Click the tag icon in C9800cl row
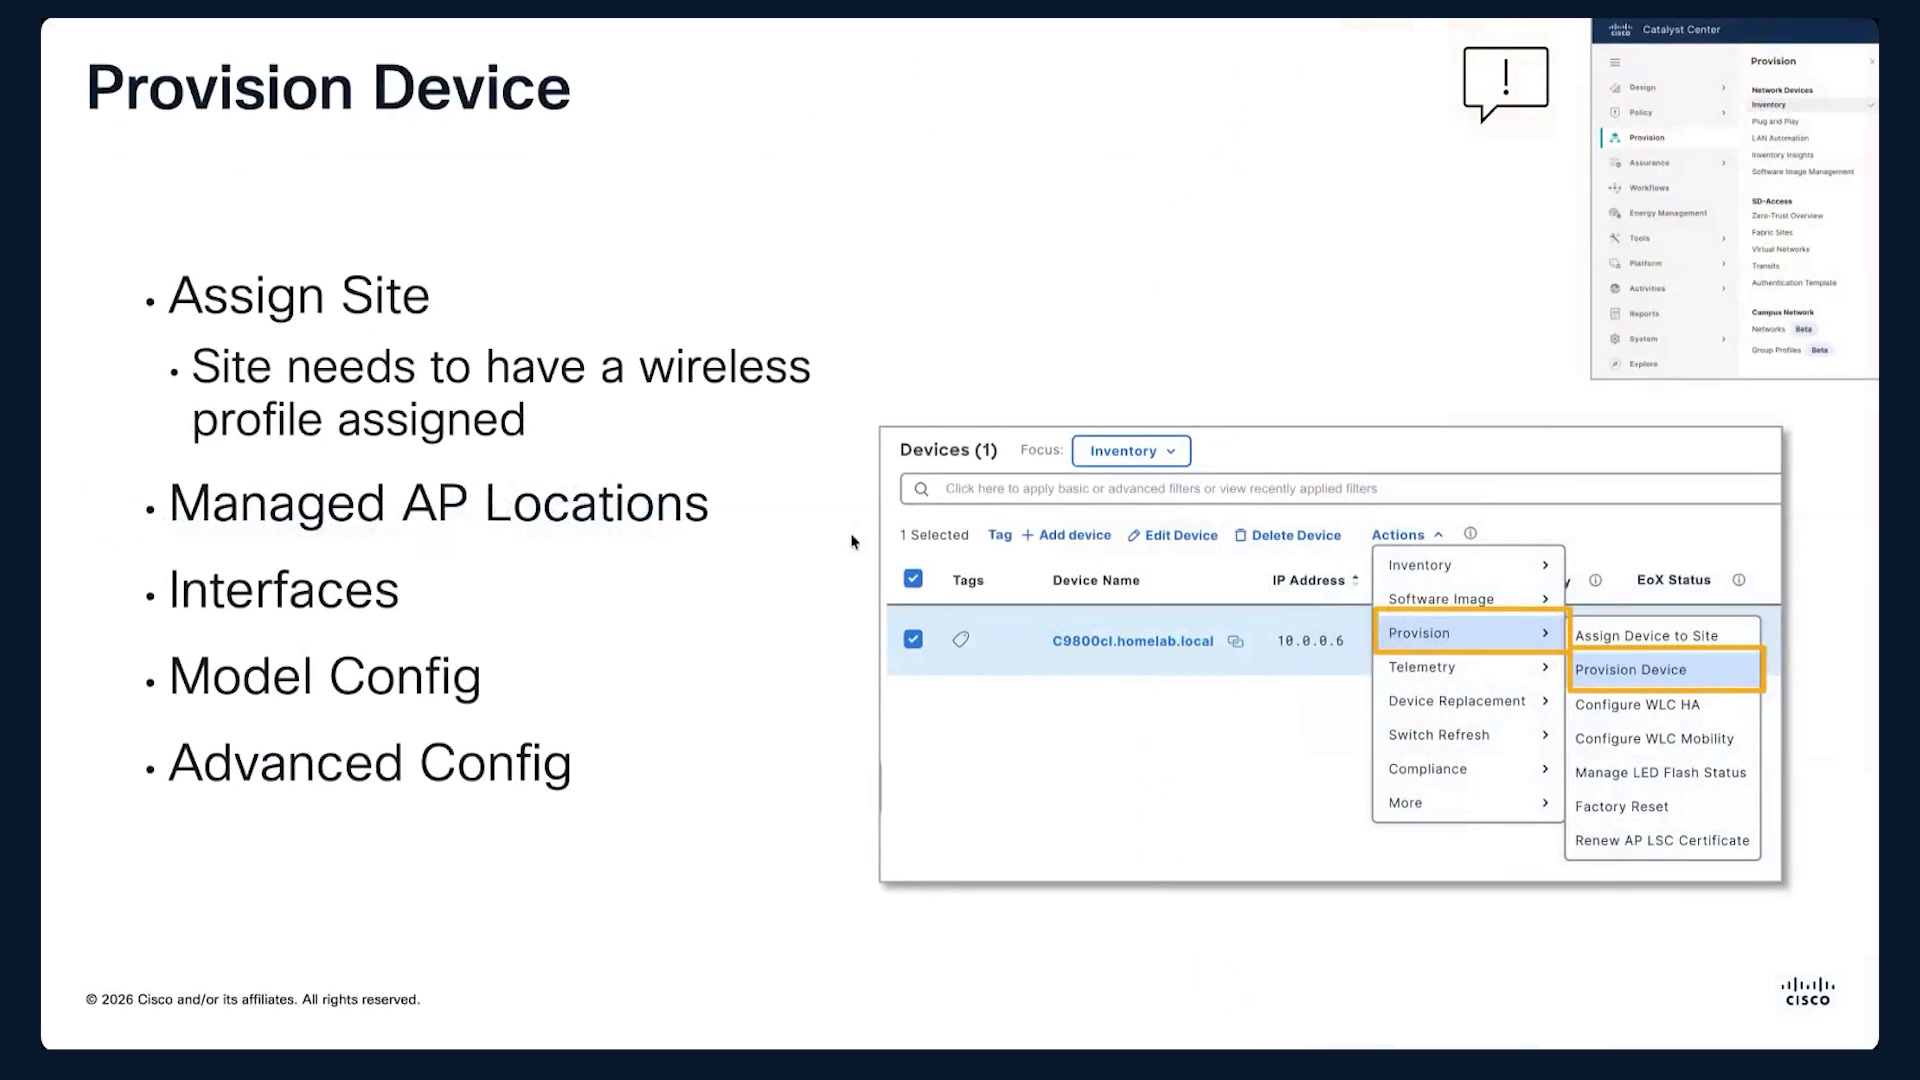1920x1080 pixels. (x=961, y=640)
